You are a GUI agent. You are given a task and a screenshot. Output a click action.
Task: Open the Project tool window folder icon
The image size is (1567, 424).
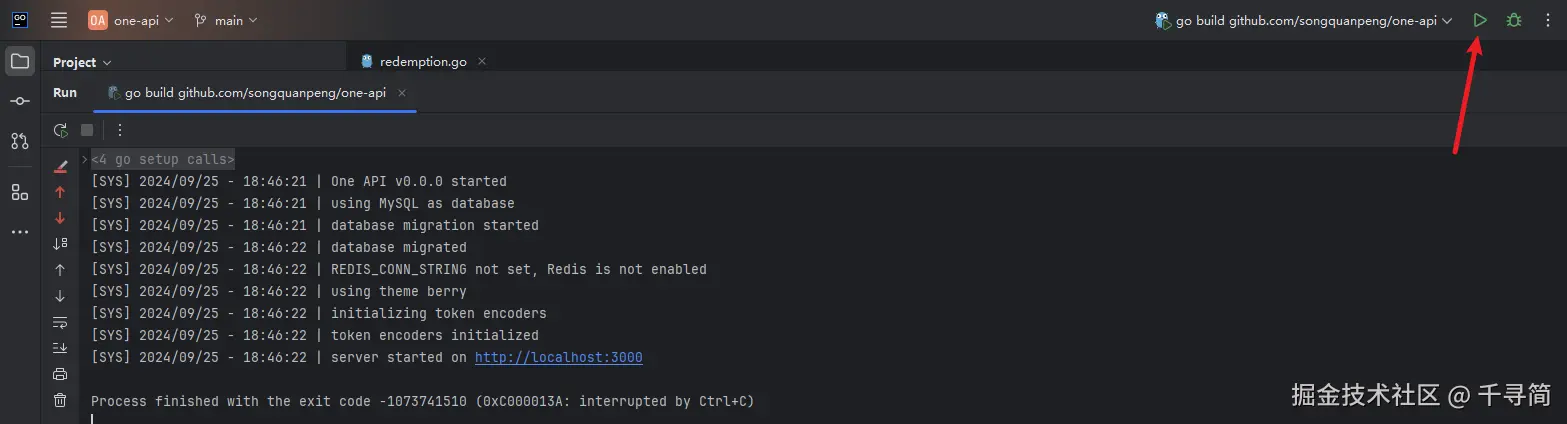click(20, 61)
